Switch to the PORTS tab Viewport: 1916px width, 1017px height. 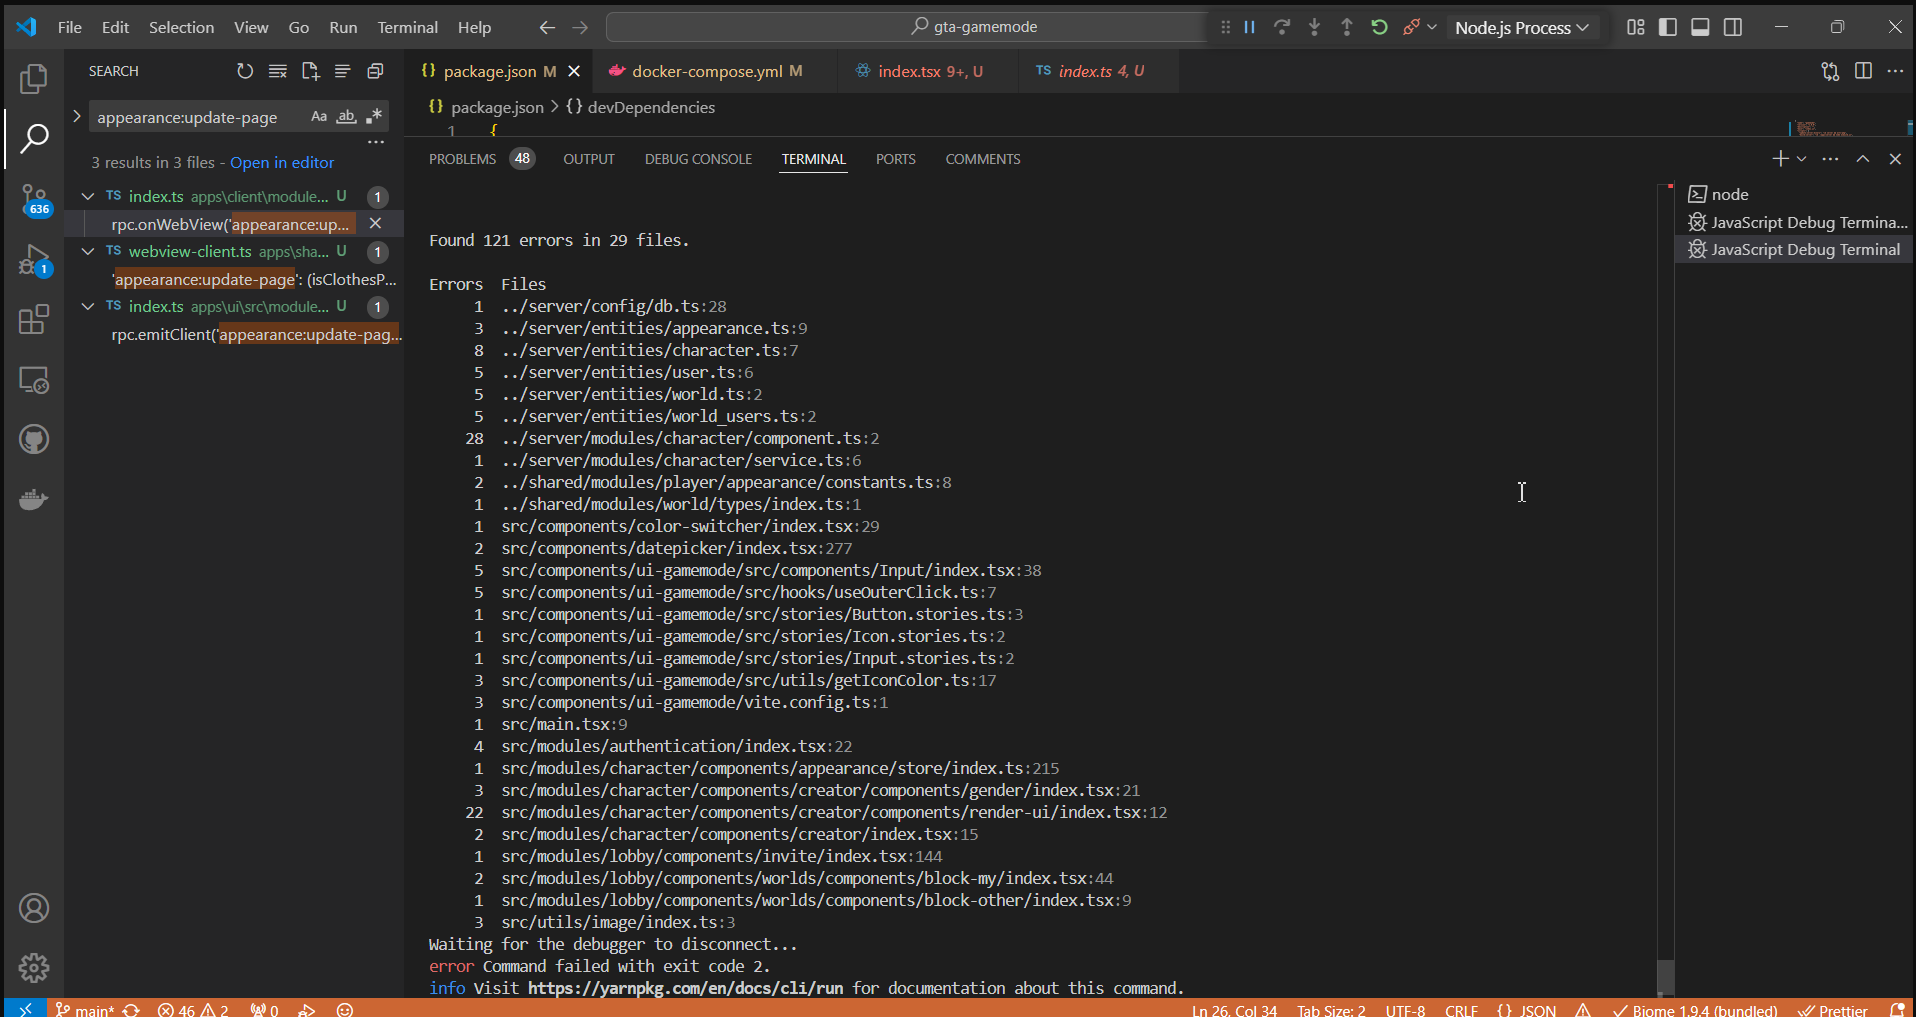click(895, 159)
